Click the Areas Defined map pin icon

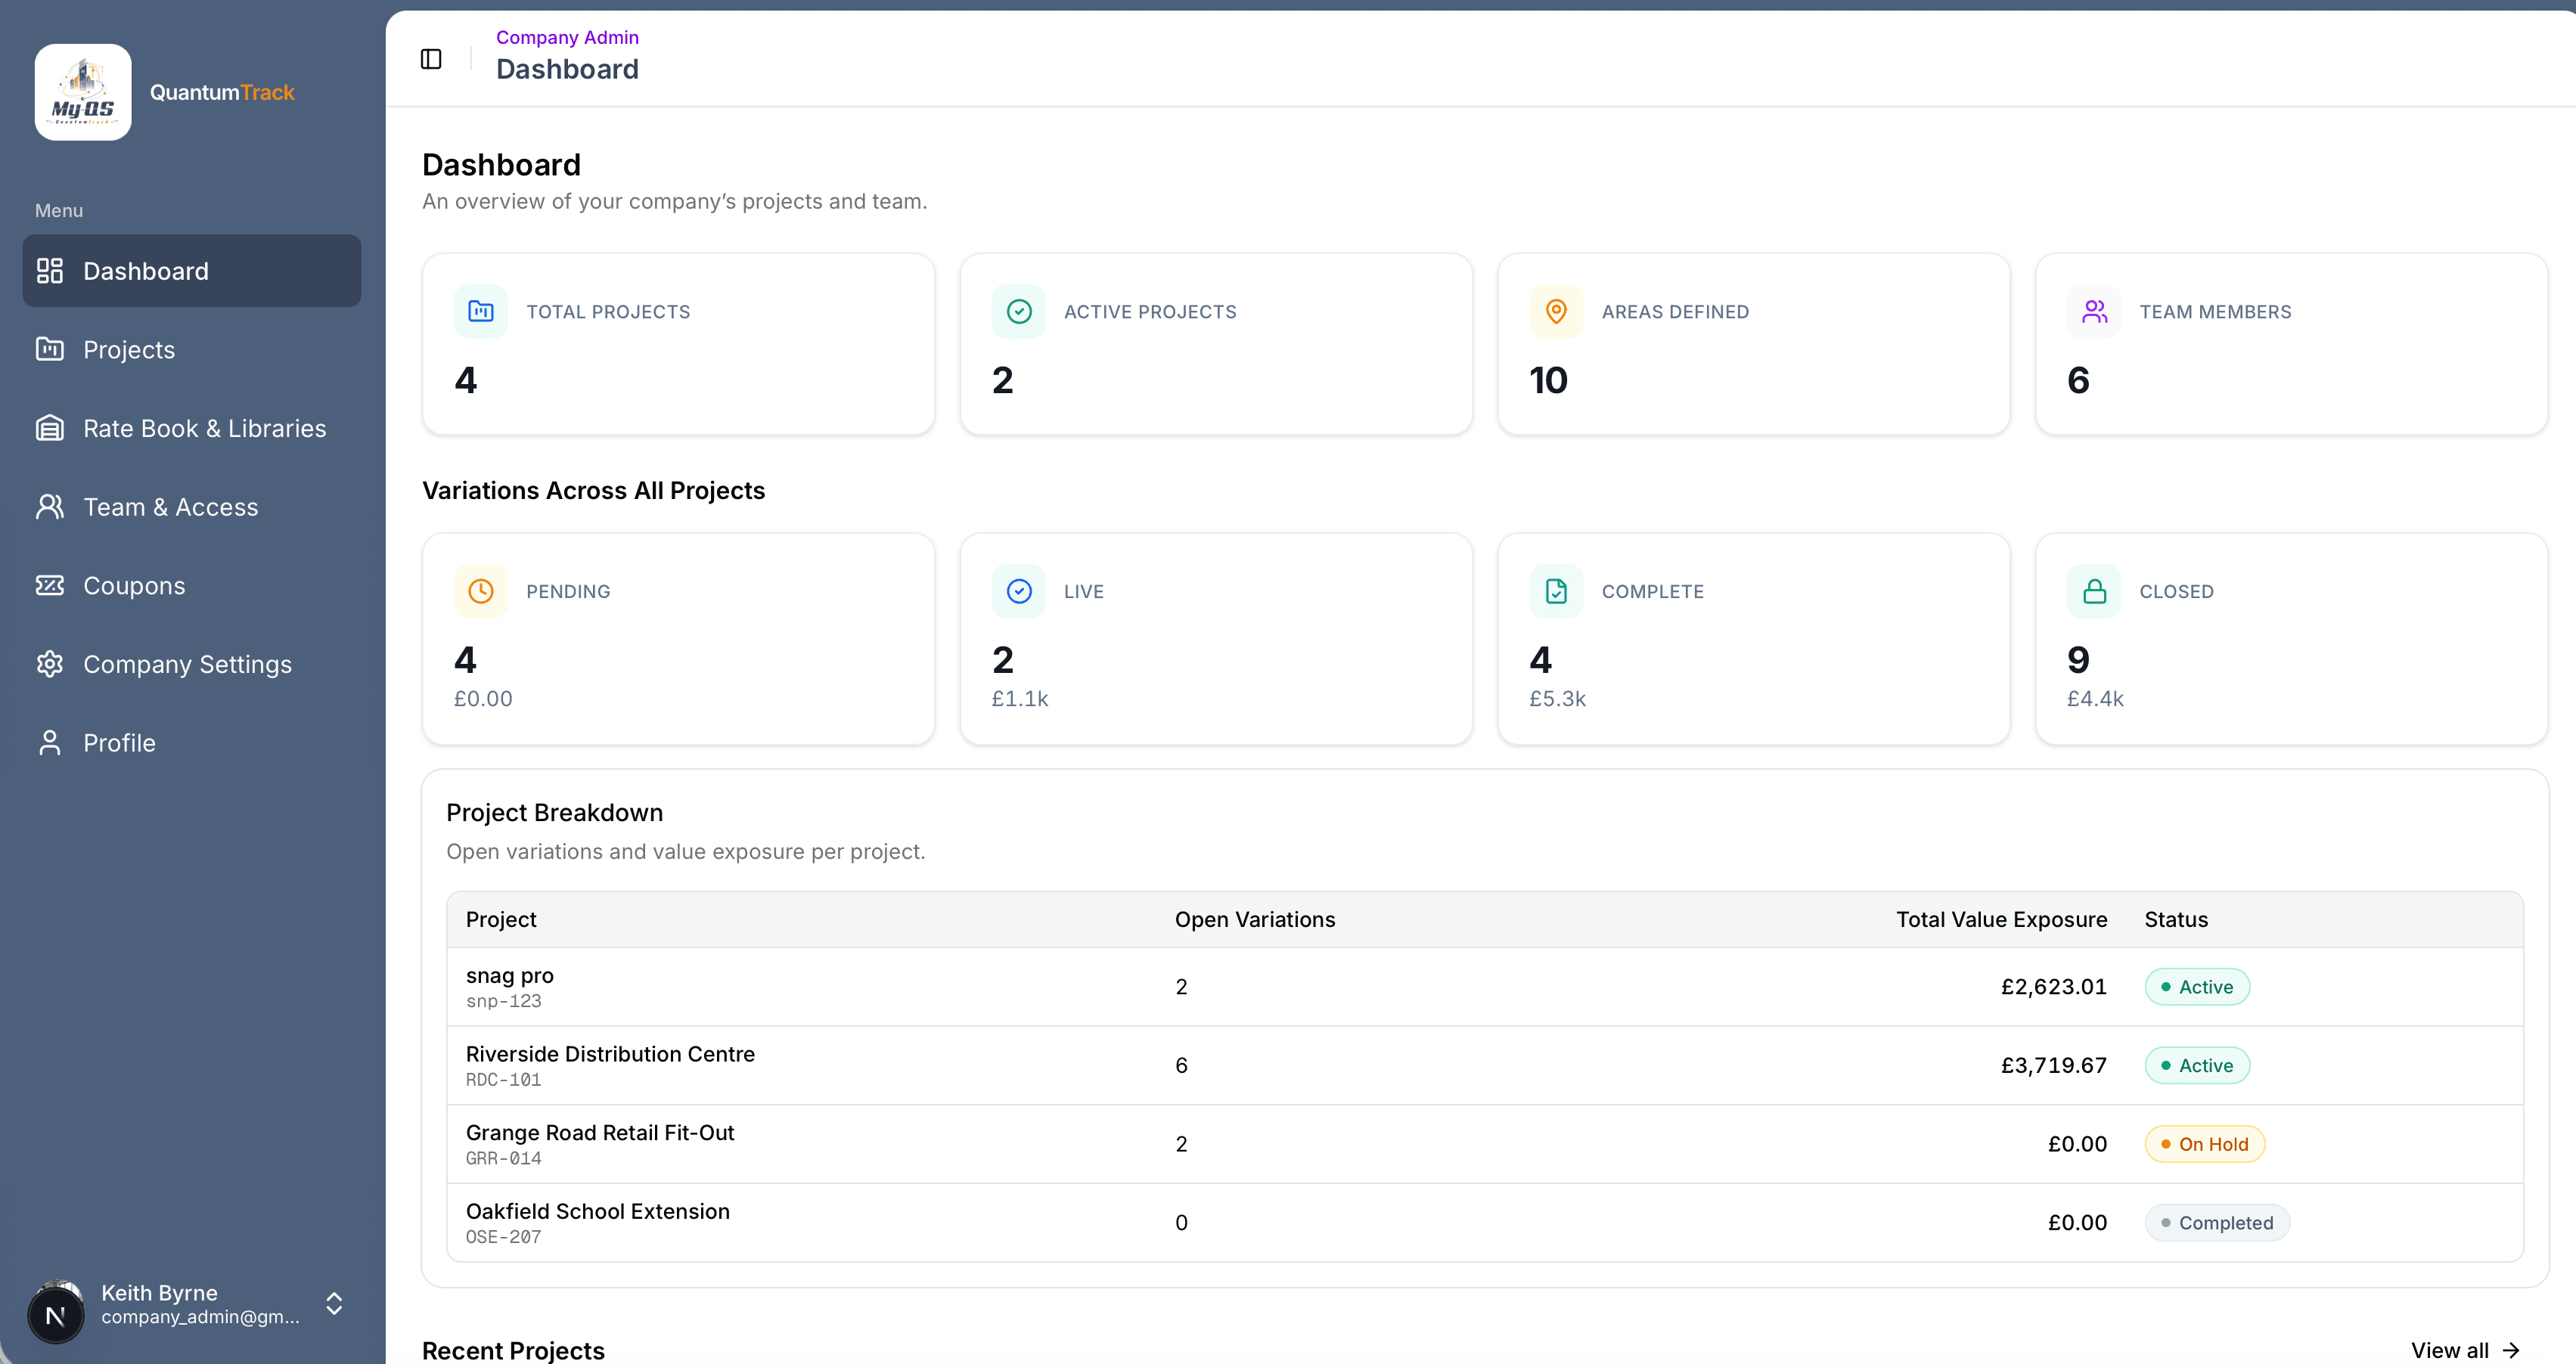click(x=1556, y=312)
